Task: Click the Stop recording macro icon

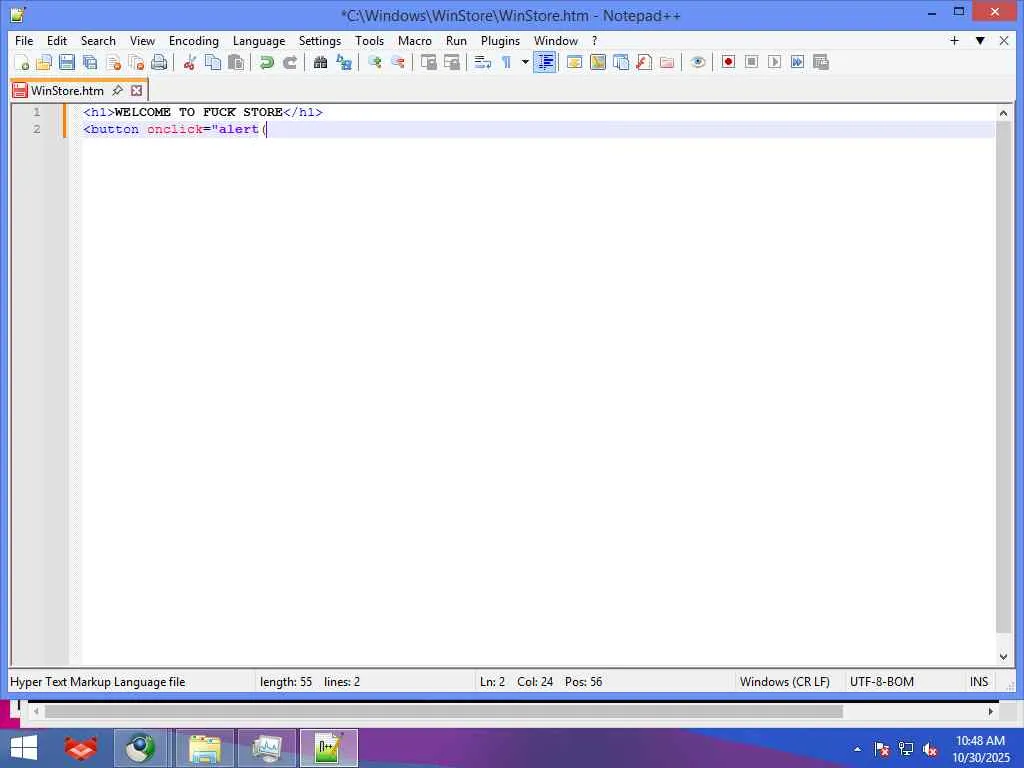Action: coord(752,62)
